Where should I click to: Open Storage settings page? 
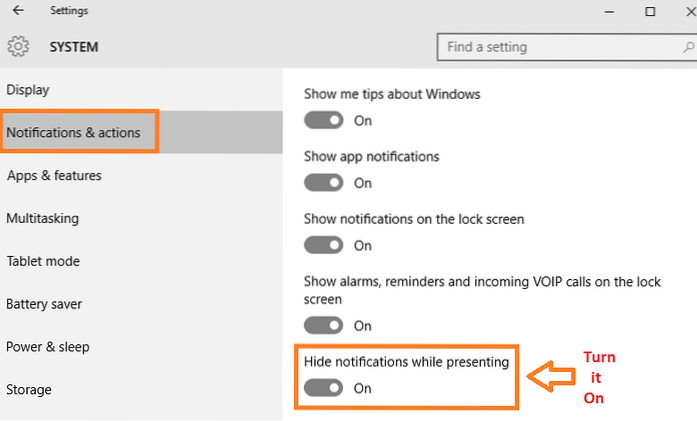[29, 390]
